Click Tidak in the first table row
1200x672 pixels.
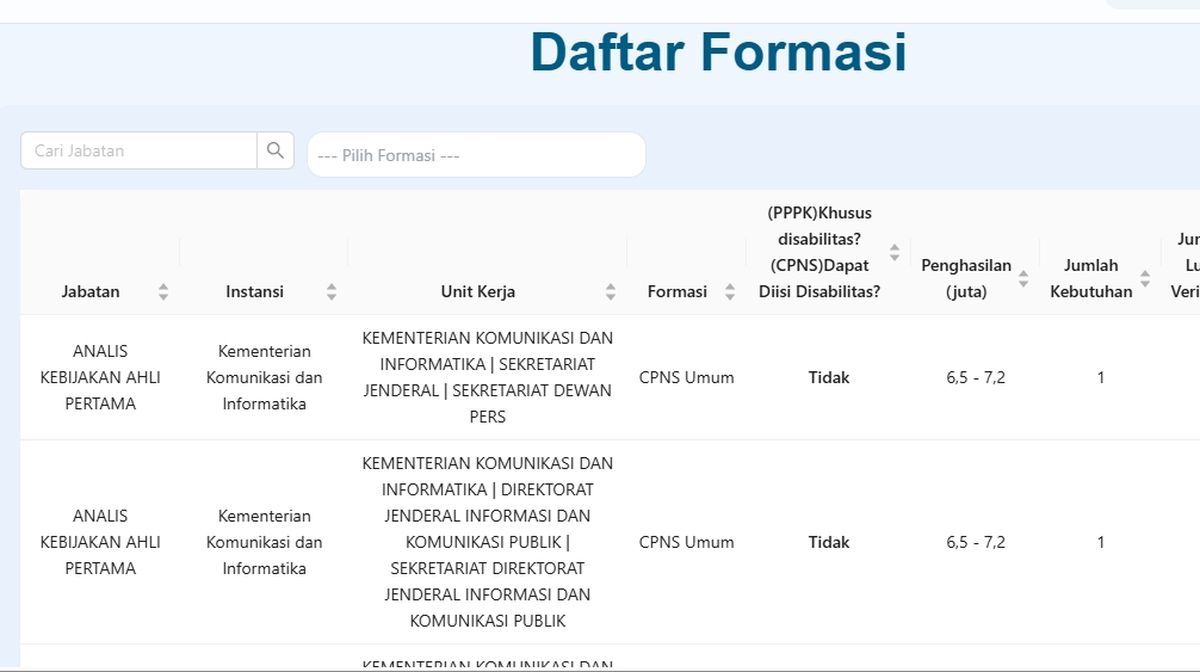(829, 378)
